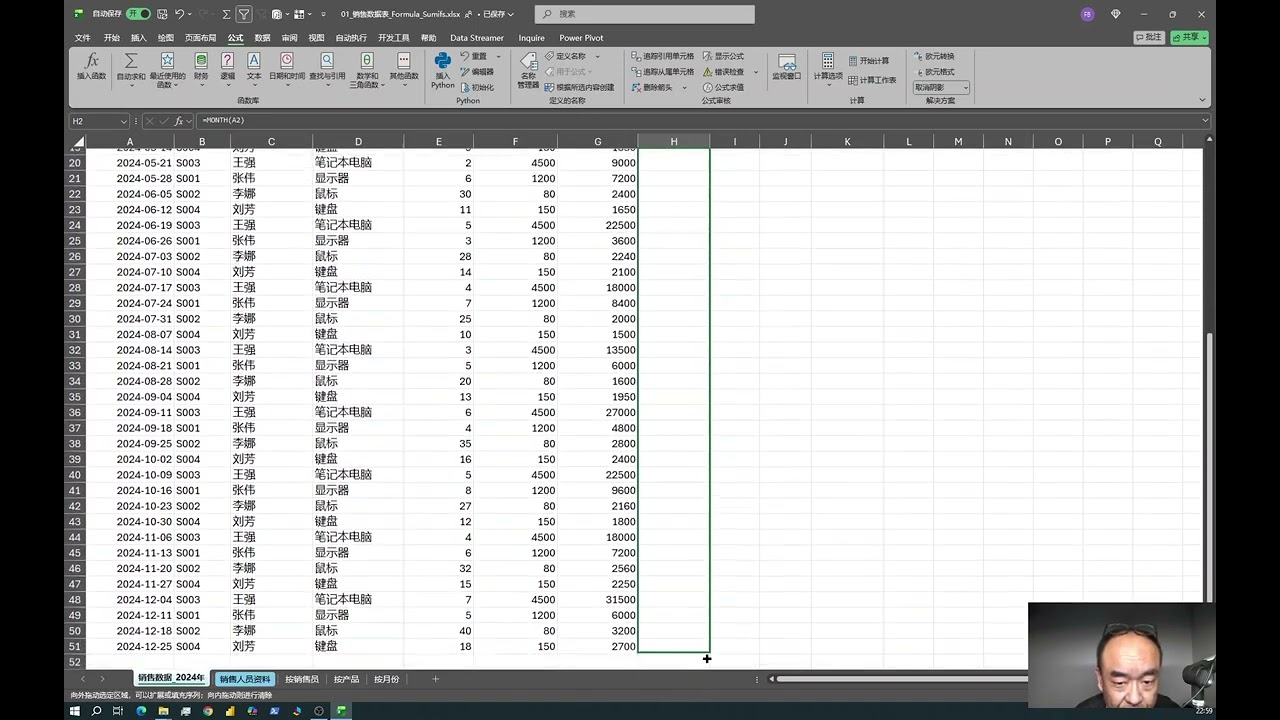Open the 逻辑 functions icon
The height and width of the screenshot is (720, 1280).
click(227, 61)
